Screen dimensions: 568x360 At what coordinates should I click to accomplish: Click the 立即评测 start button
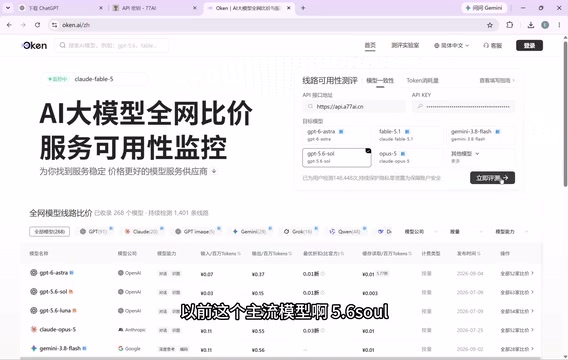(492, 178)
